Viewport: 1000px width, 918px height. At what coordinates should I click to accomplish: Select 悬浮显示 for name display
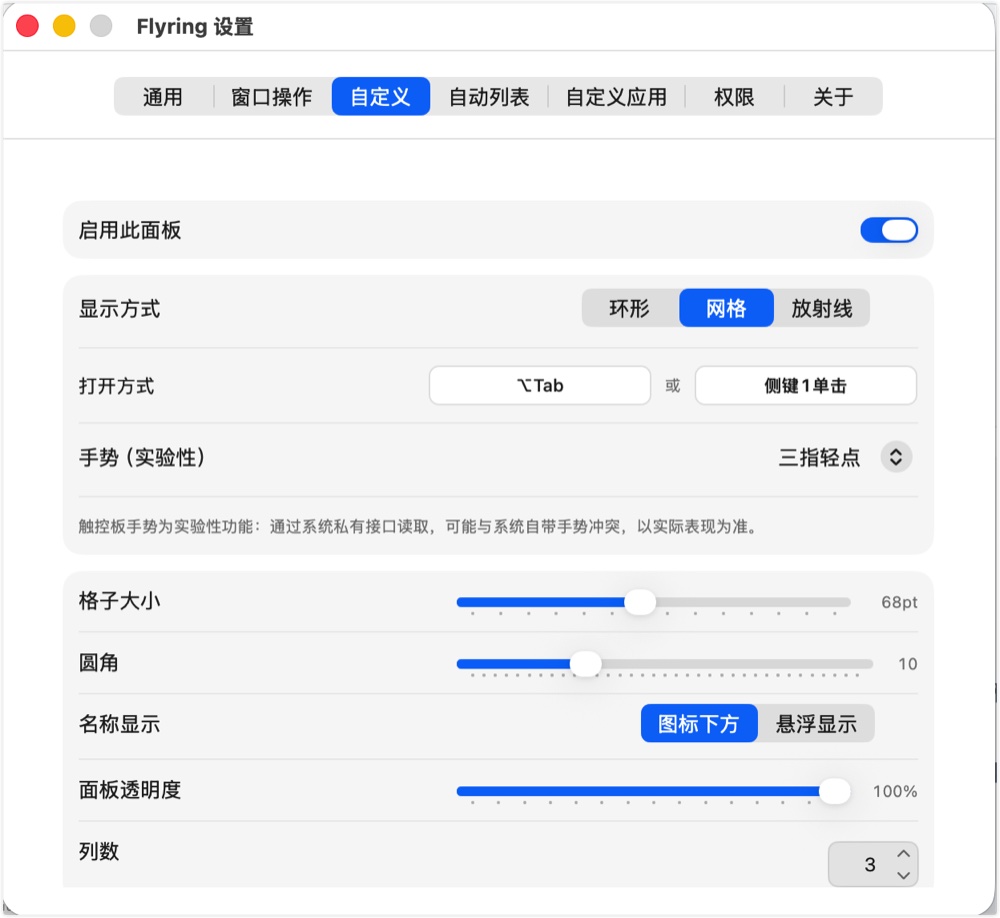click(816, 724)
